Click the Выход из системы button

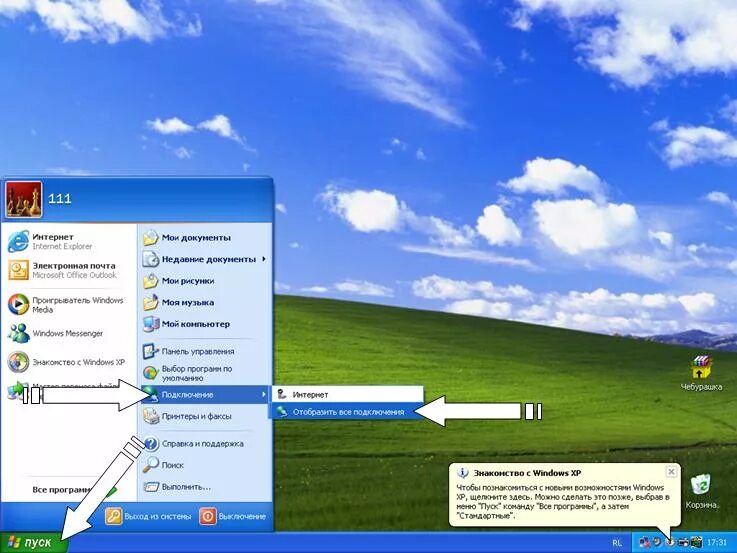pos(148,516)
